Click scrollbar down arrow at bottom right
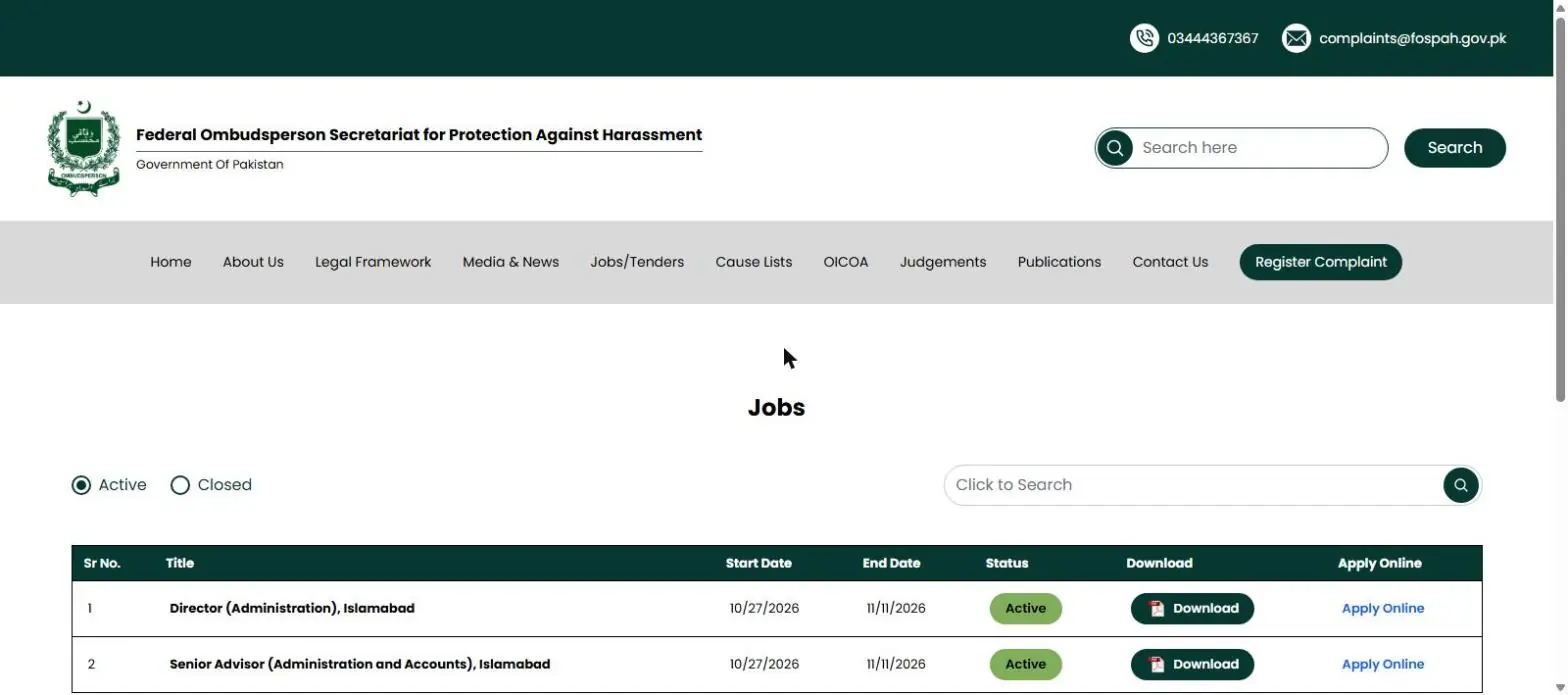 [1559, 687]
